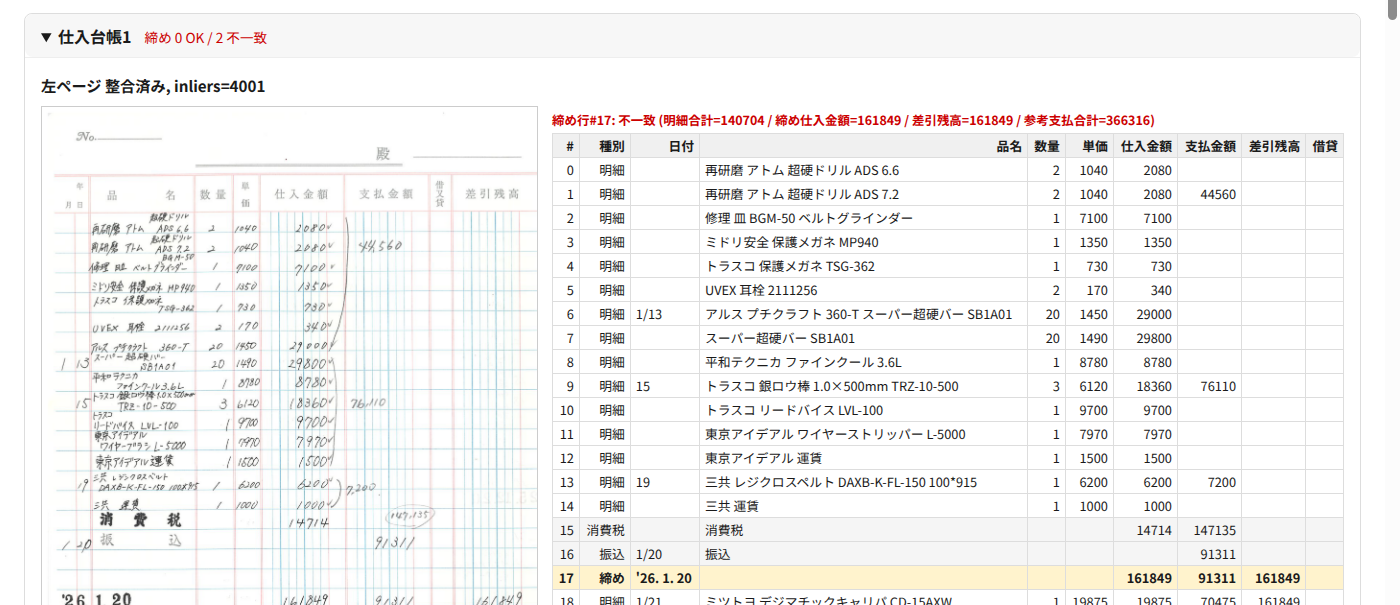The width and height of the screenshot is (1400, 605).
Task: Select 三共 レジクロスペルト DAXB-K-FL-150 cell
Action: point(864,482)
